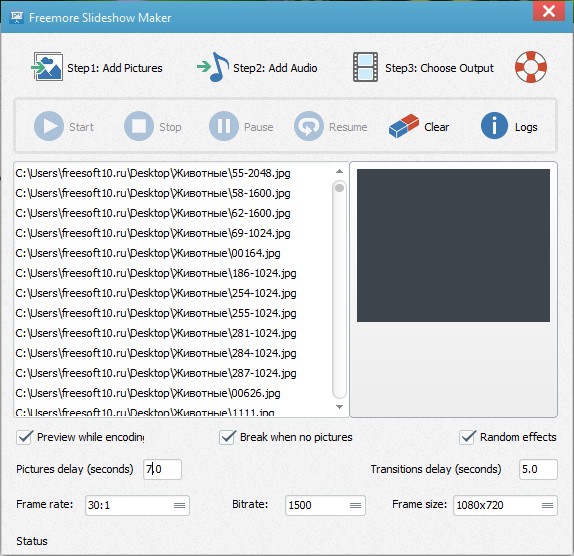Image resolution: width=574 pixels, height=556 pixels.
Task: Click the 'Step2: Add Audio' label
Action: pos(275,68)
